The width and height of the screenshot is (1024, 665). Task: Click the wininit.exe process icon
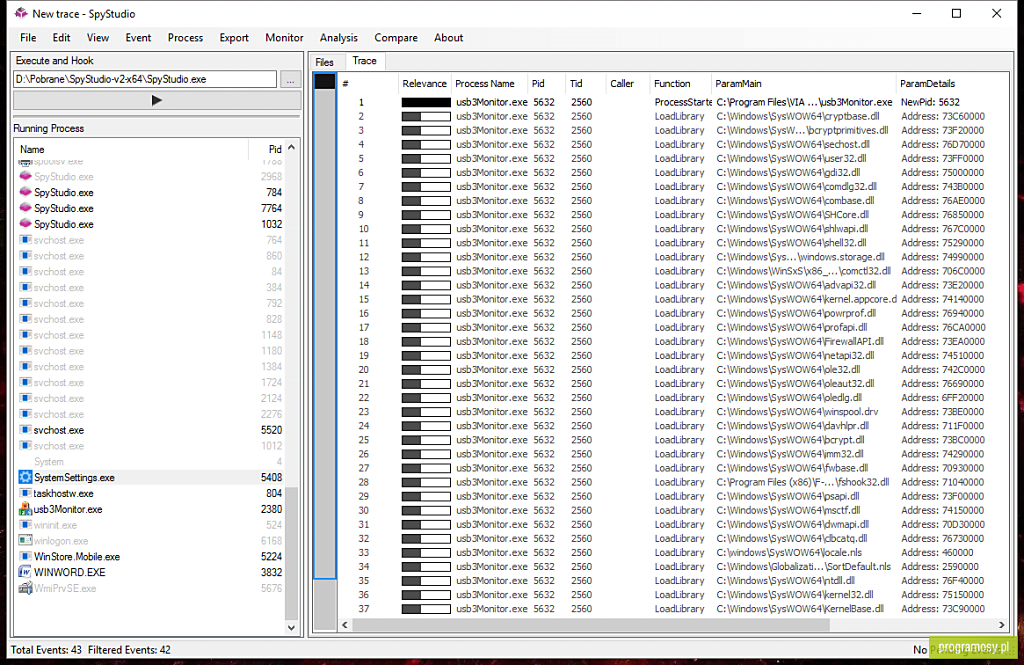tap(25, 525)
